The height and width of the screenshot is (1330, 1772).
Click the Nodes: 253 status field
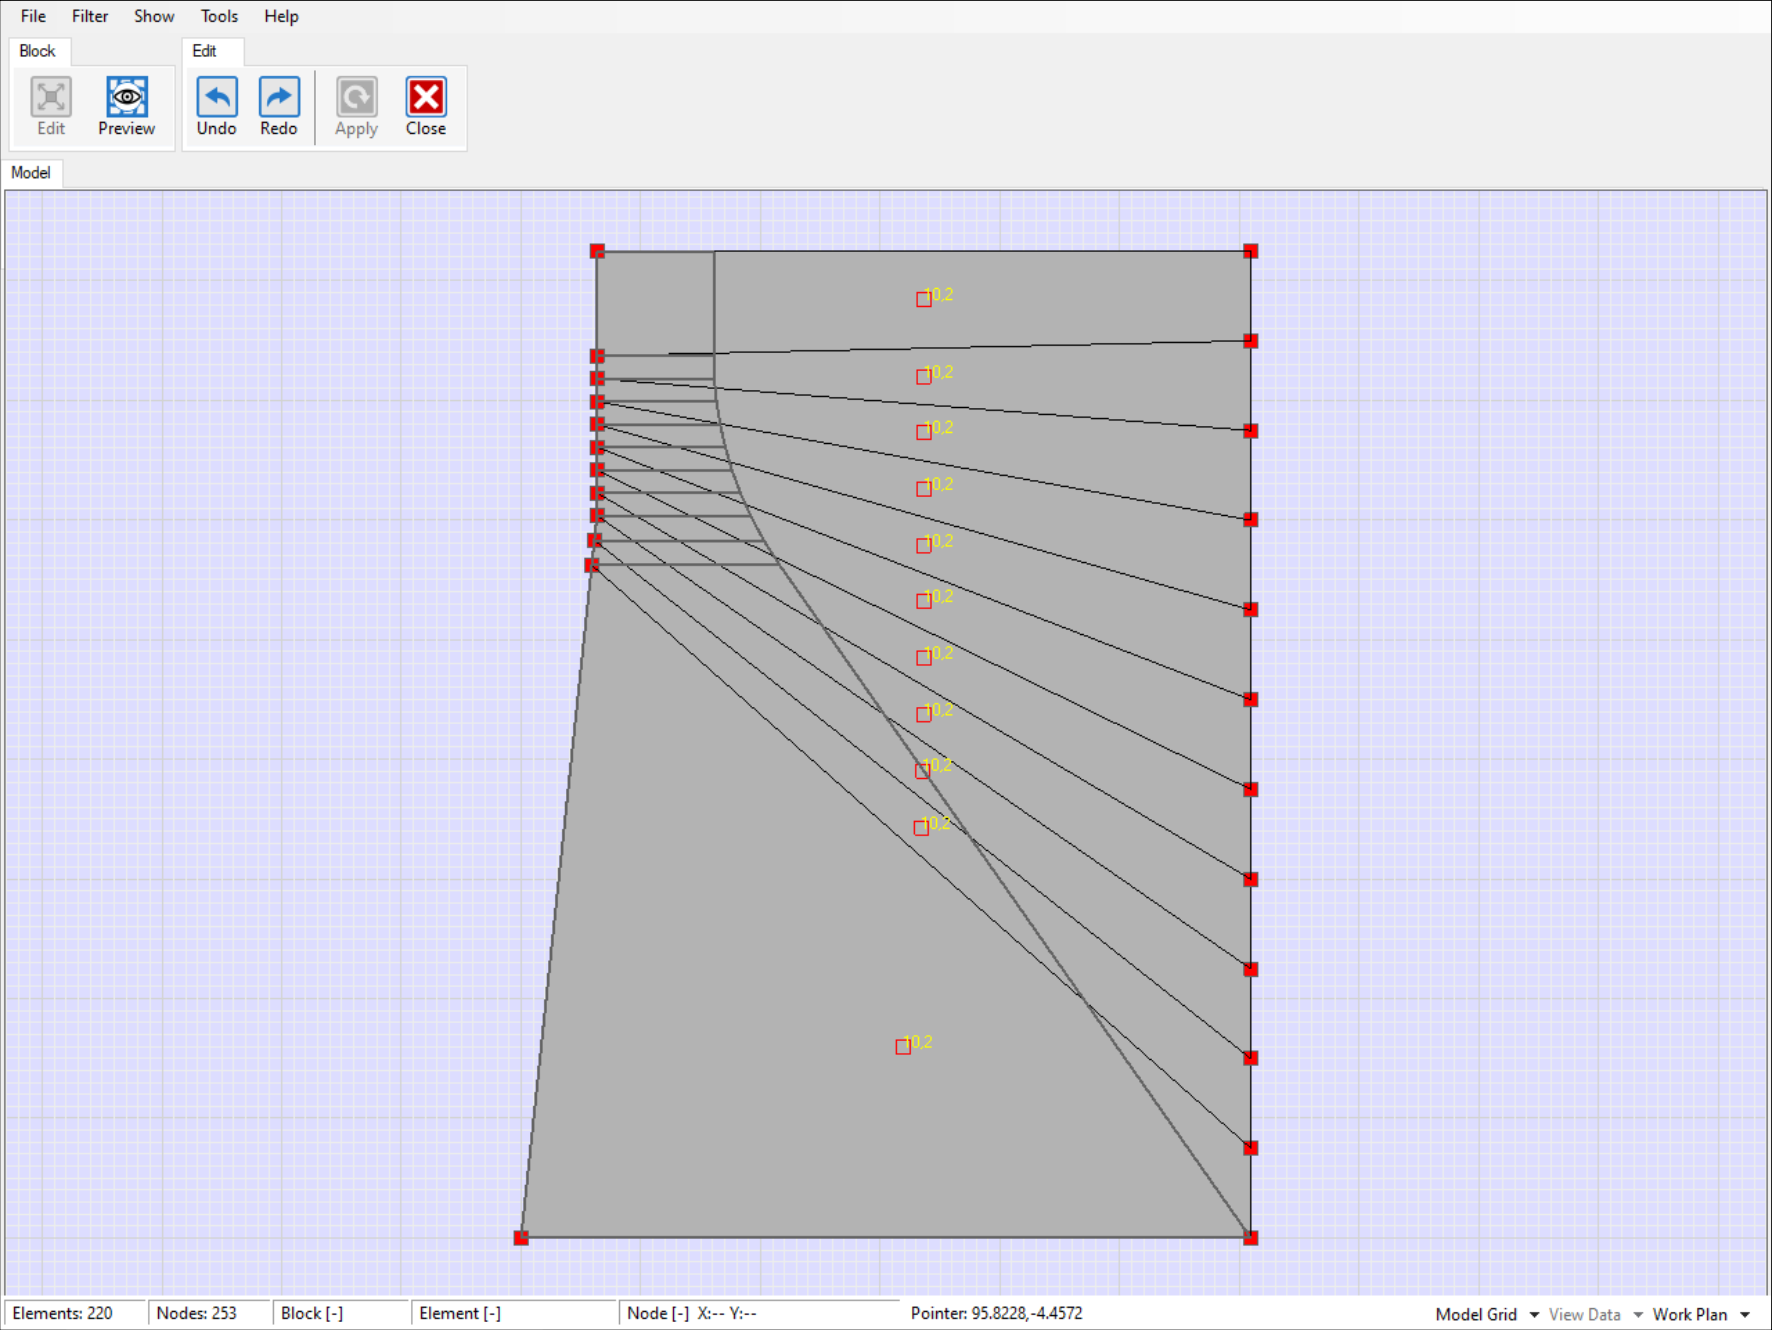(209, 1313)
